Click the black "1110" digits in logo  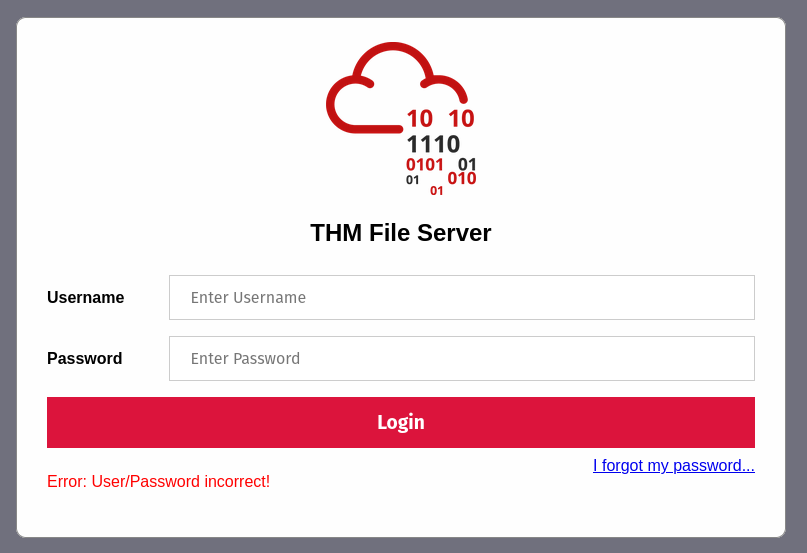tap(433, 145)
